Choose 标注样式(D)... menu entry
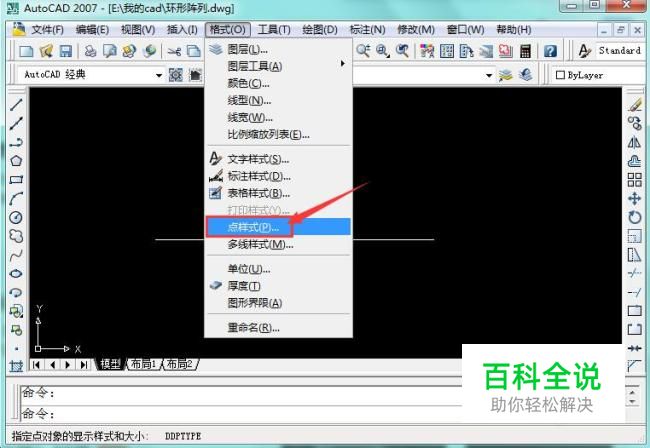Viewport: 650px width, 448px height. [279, 176]
